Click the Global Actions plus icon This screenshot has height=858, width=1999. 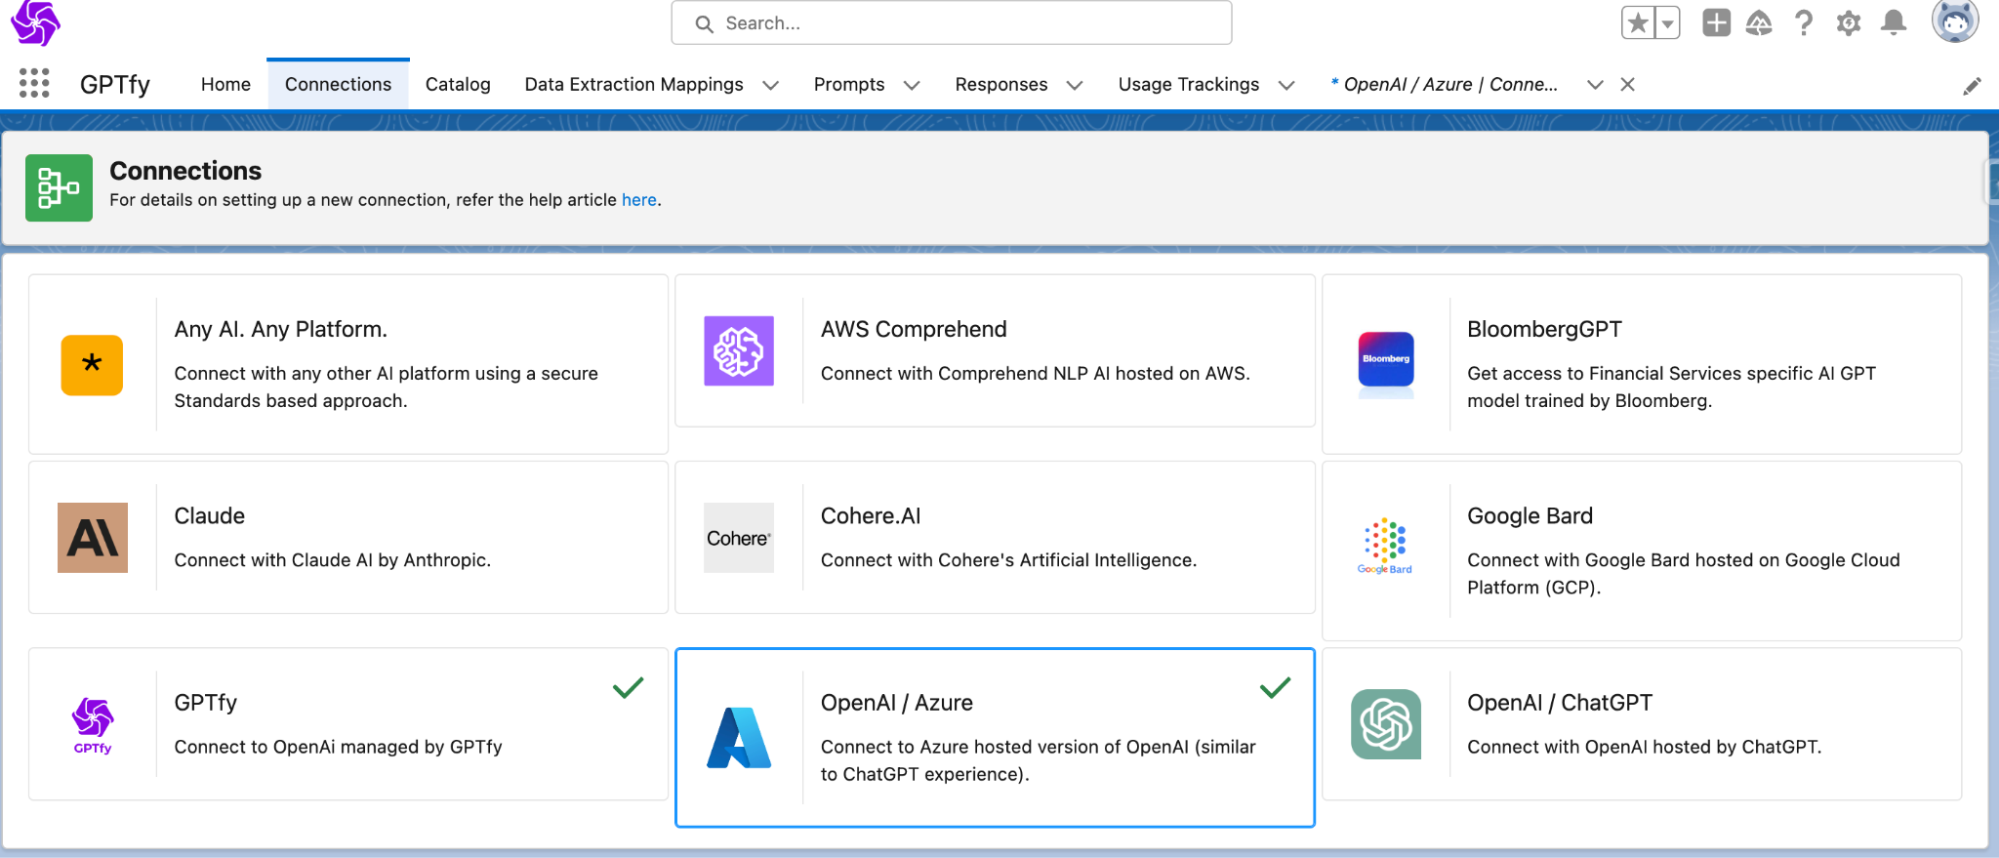pyautogui.click(x=1716, y=22)
